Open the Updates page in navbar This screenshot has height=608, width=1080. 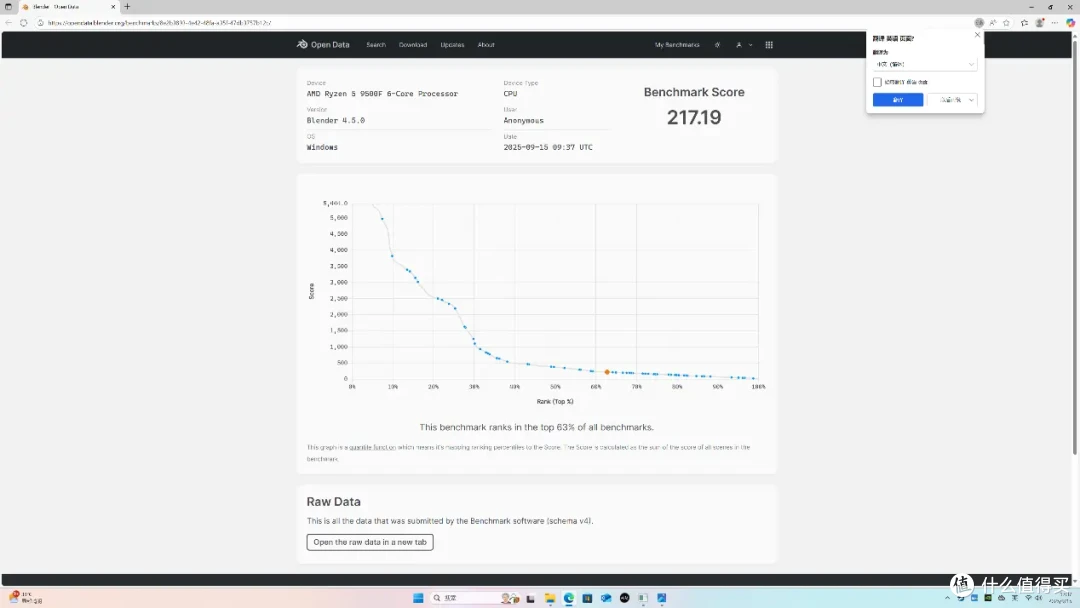coord(452,45)
